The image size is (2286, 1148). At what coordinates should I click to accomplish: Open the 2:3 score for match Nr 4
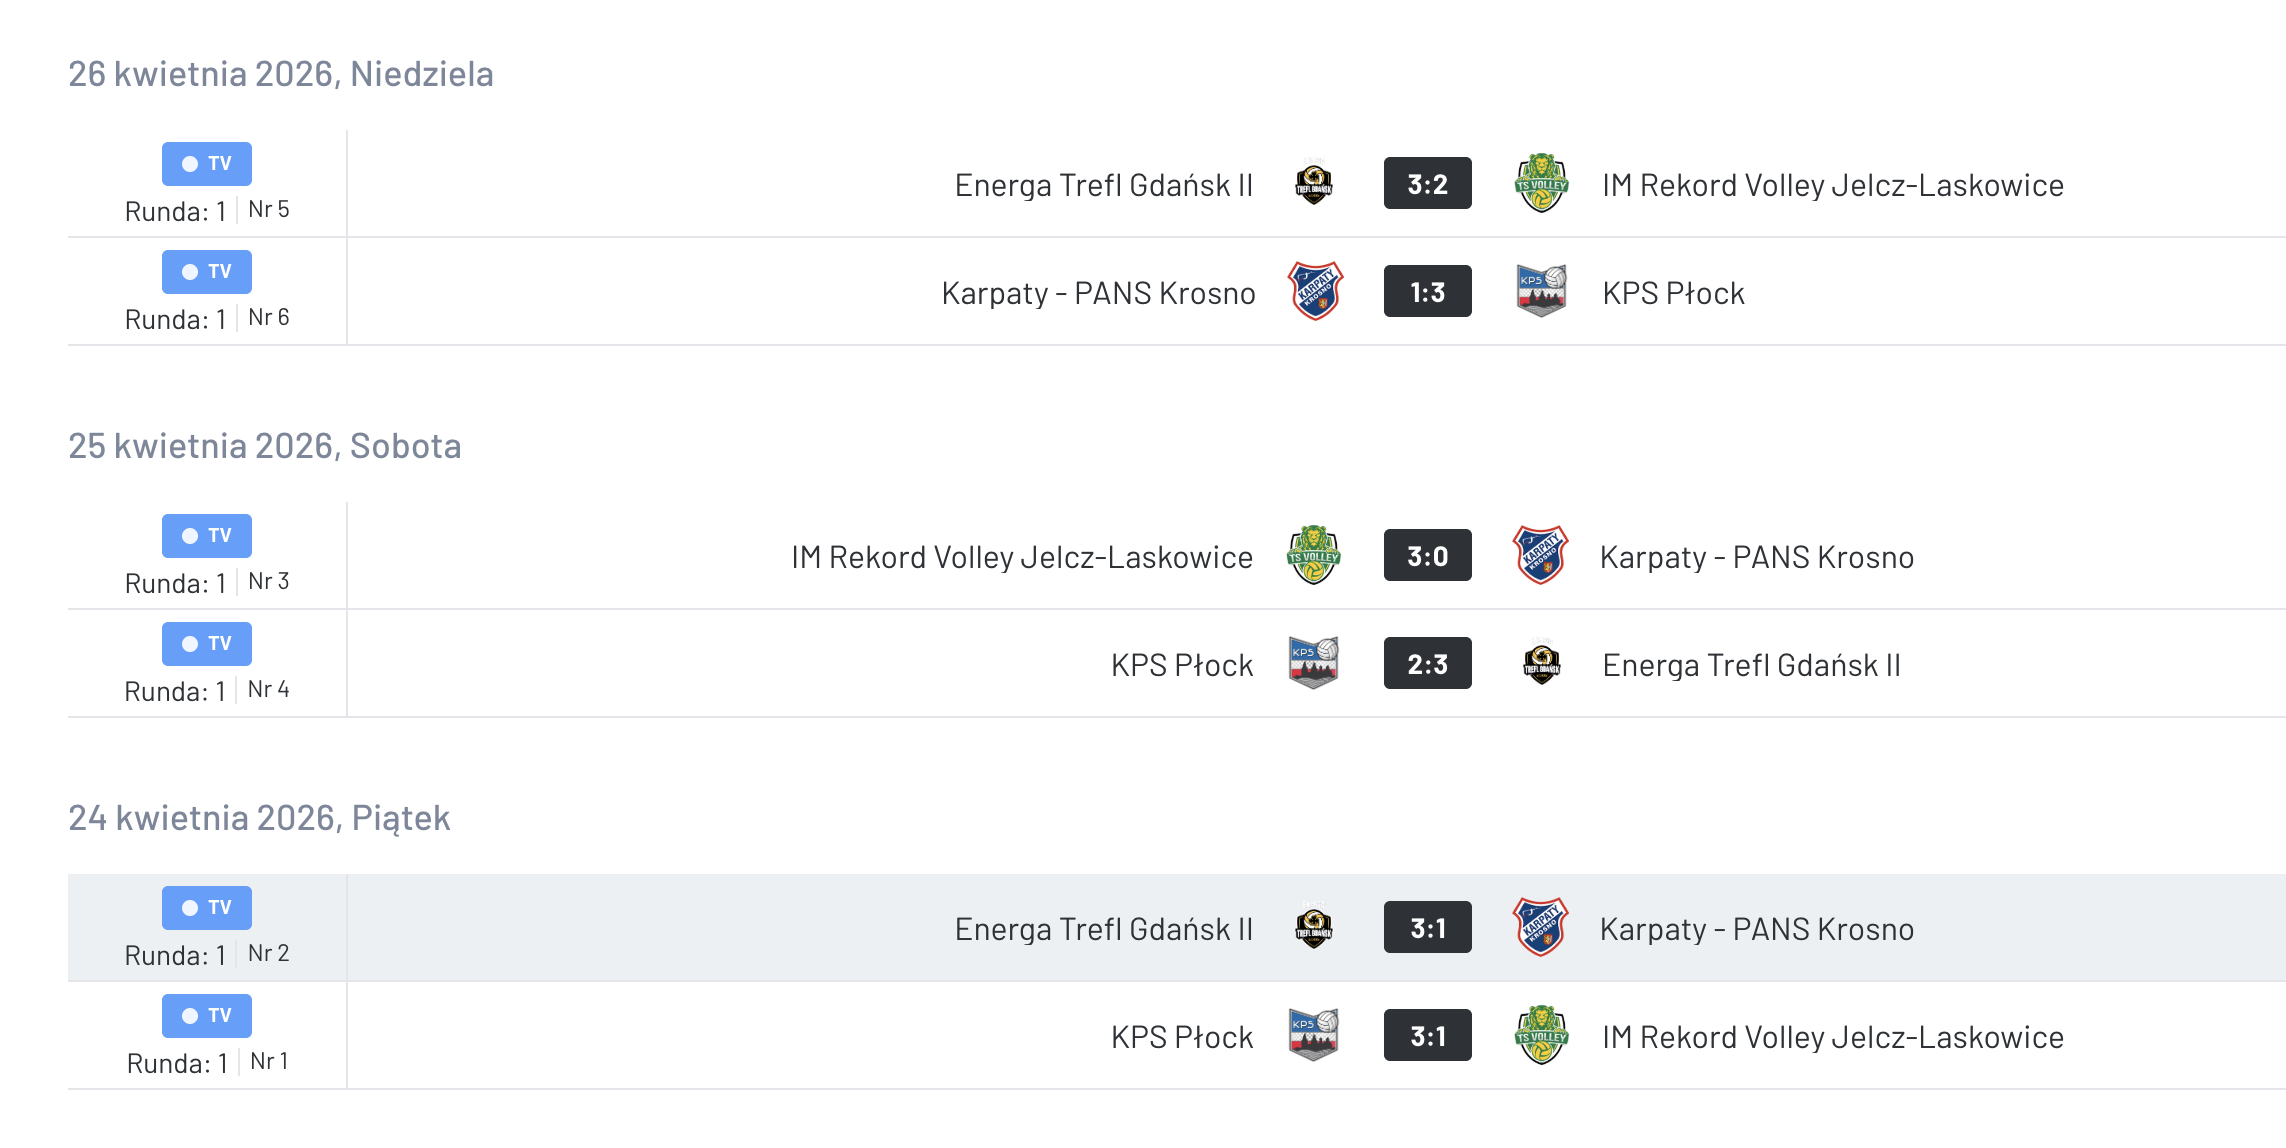[1427, 664]
